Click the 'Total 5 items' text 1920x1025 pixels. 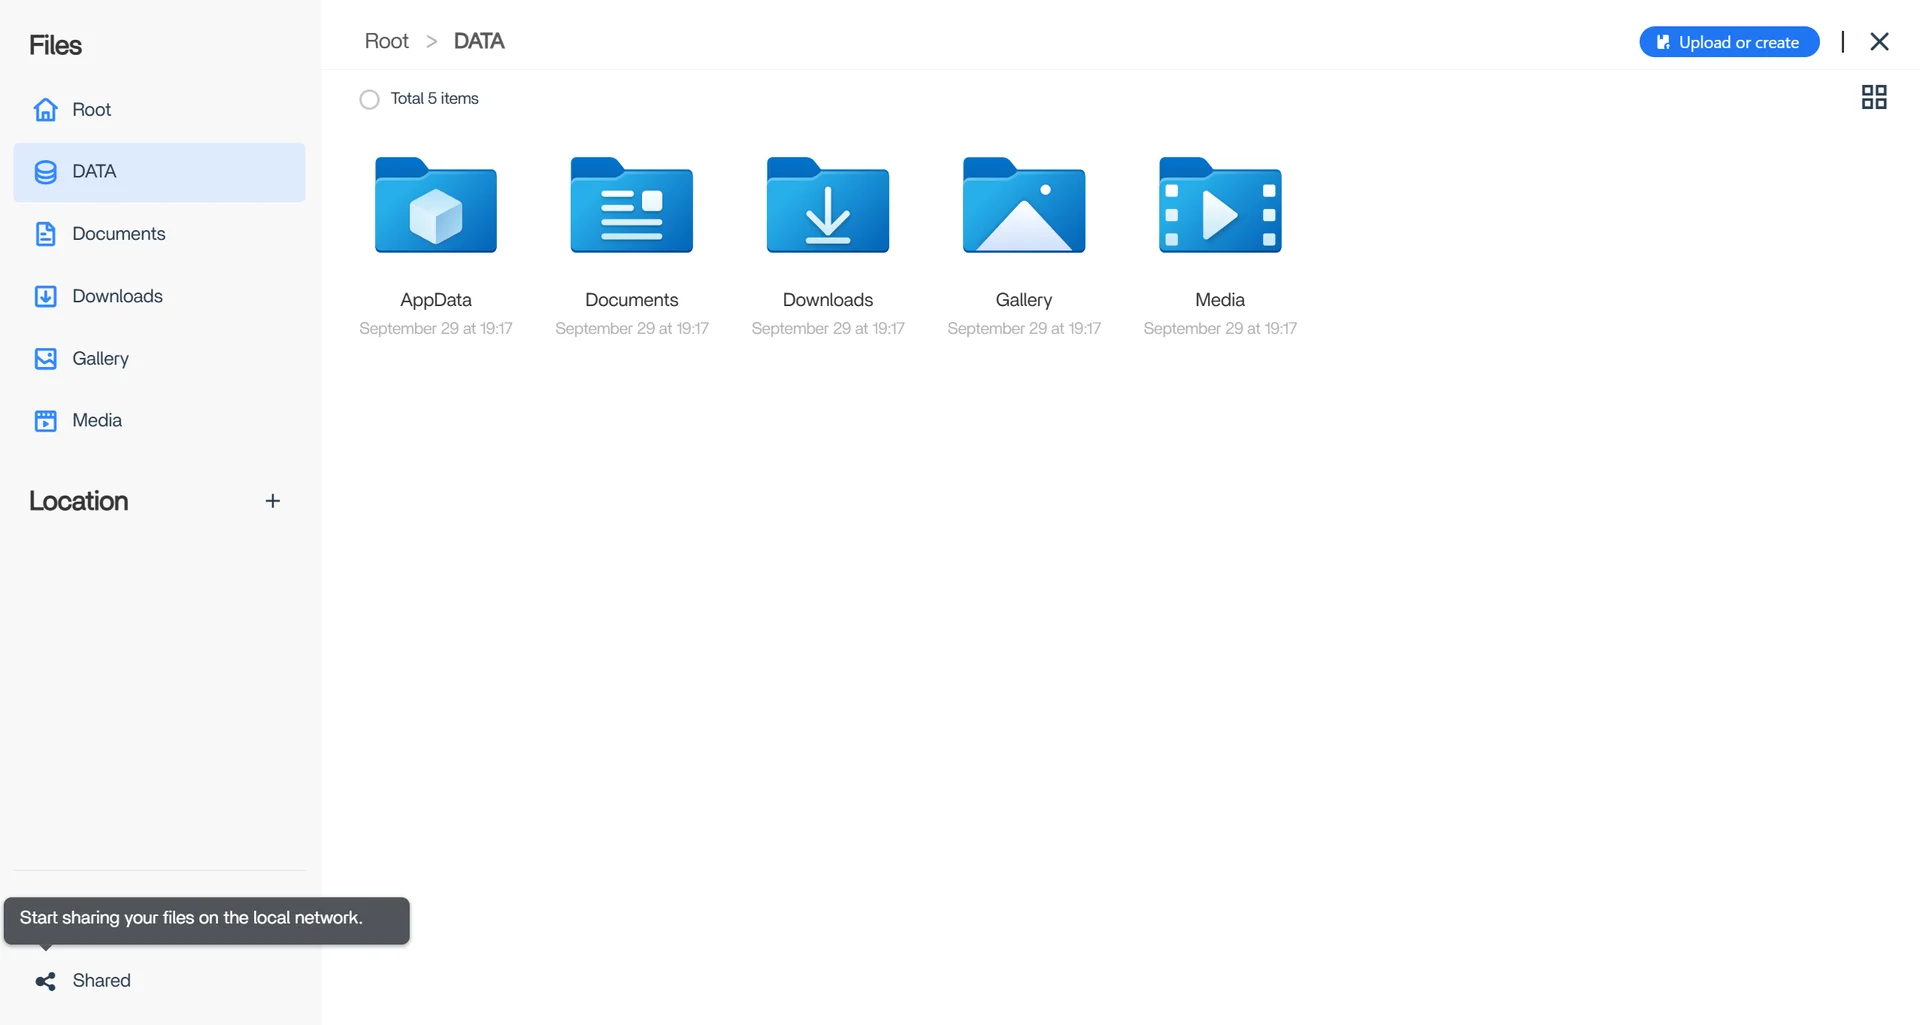435,99
